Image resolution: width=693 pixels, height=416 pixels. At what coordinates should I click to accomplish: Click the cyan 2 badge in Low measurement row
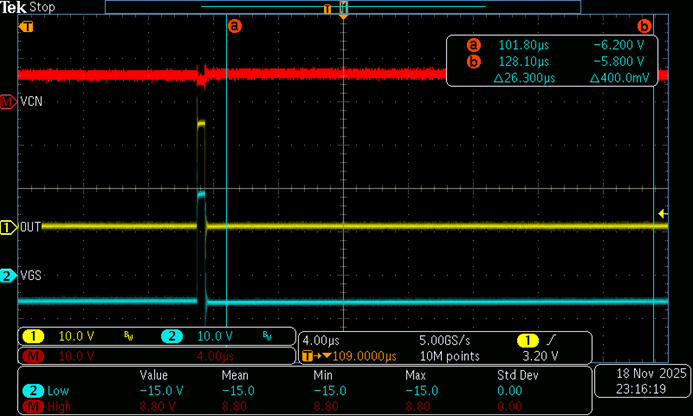tap(33, 391)
